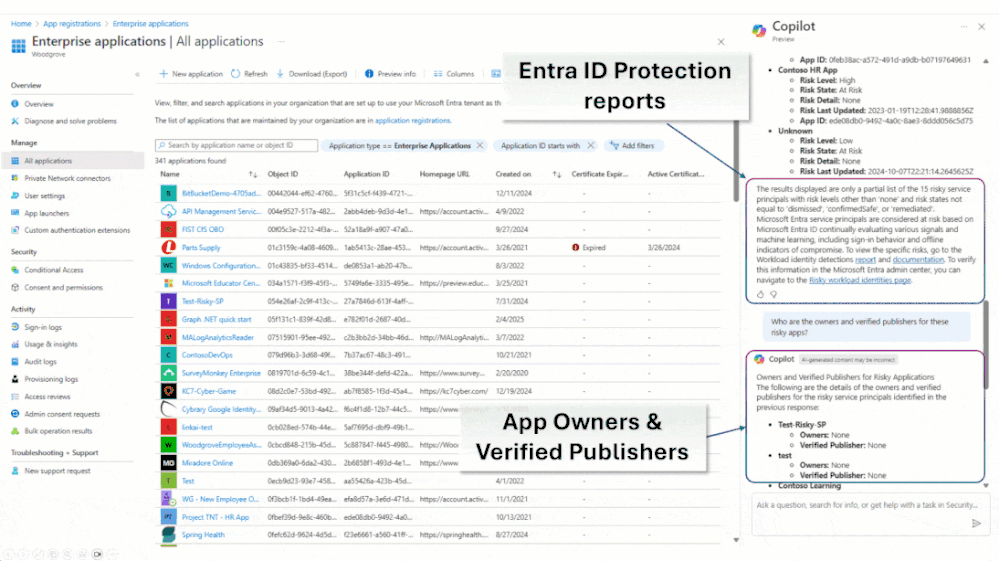Select Audit logs menu item
The image size is (999, 561).
40,362
